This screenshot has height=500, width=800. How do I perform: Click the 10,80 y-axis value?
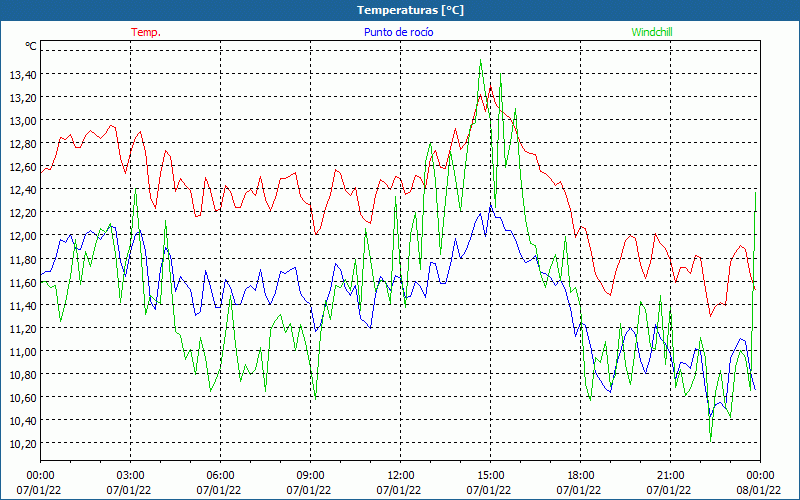coord(23,375)
